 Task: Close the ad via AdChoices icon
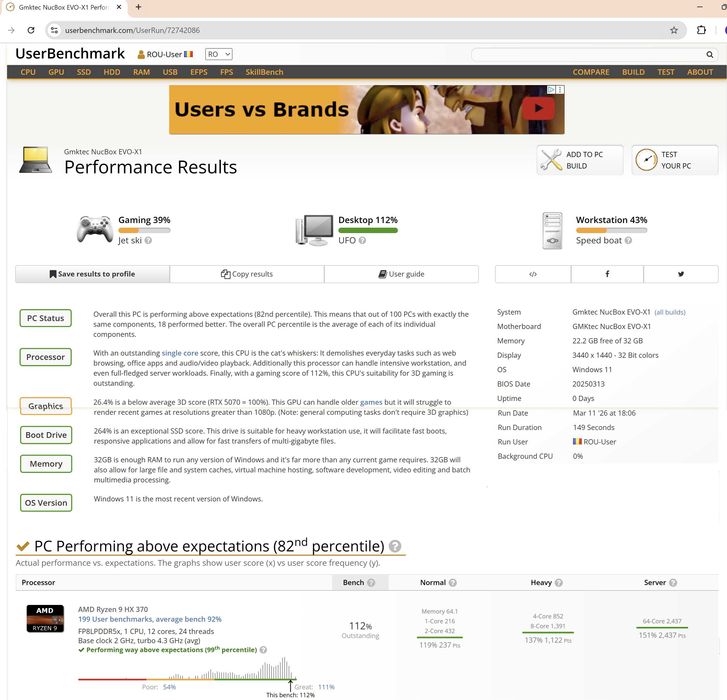(x=551, y=89)
